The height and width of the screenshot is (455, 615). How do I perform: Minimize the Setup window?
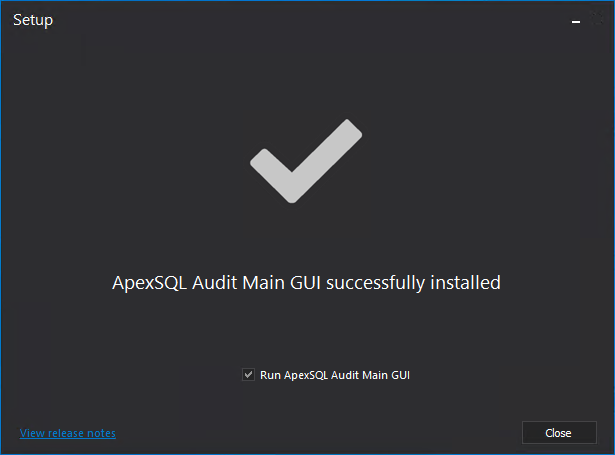(576, 22)
